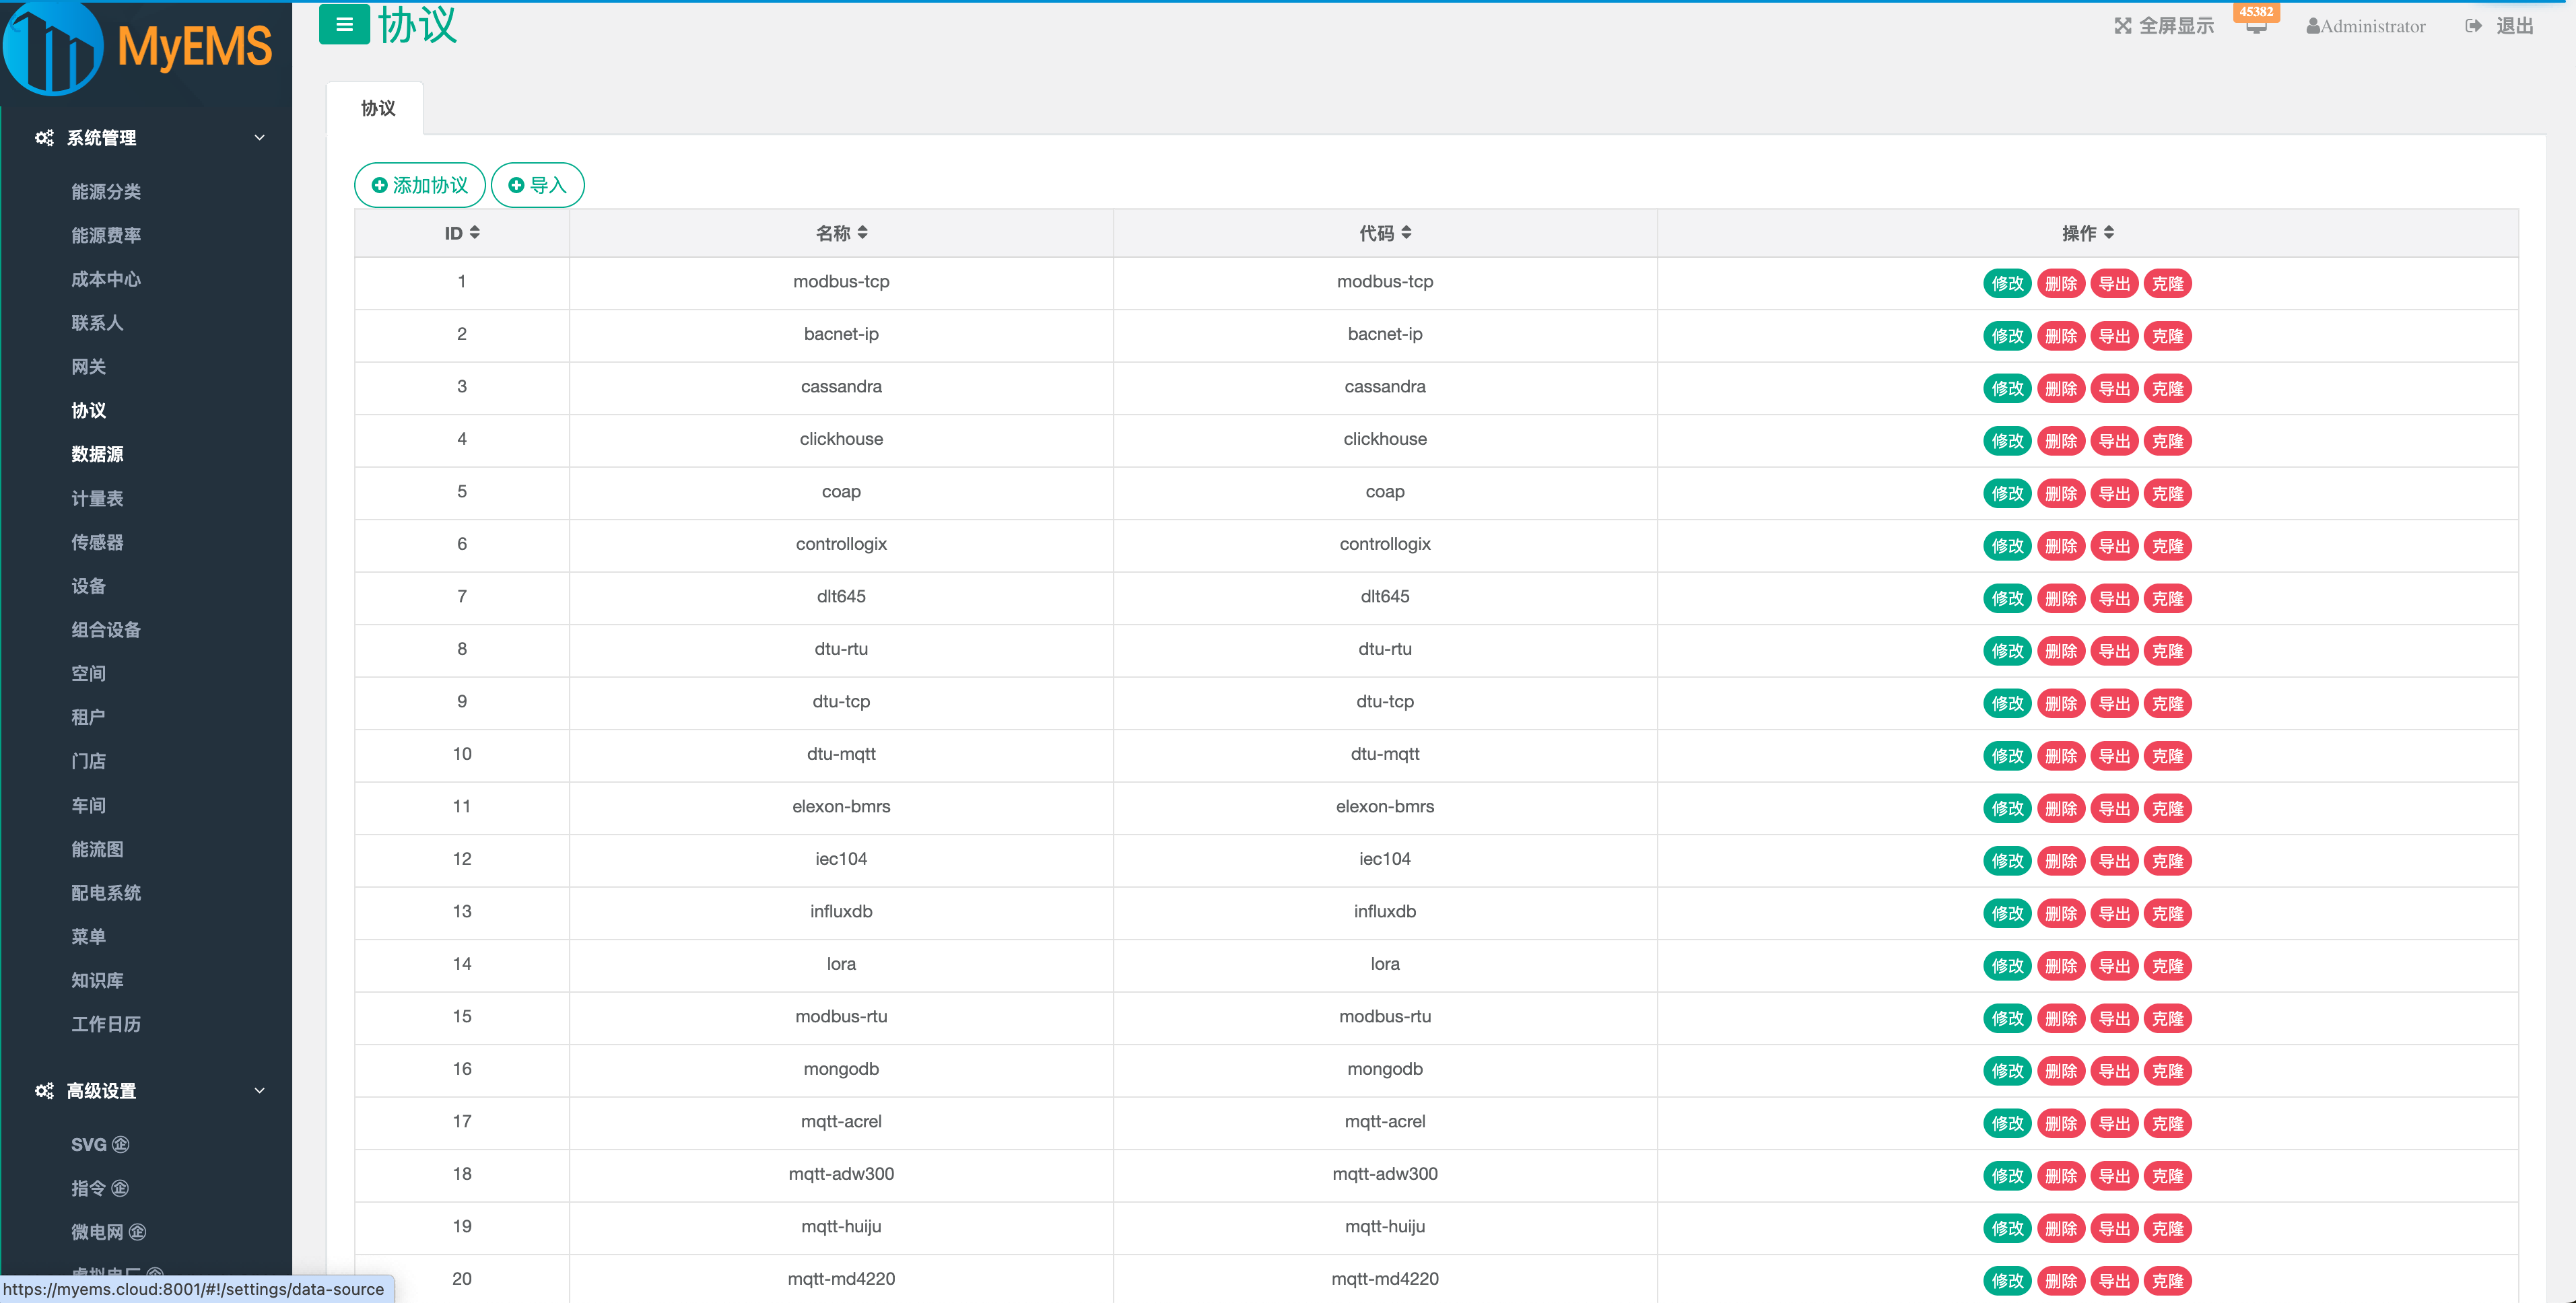Screen dimensions: 2576x1303
Task: Collapse the 系统管理 menu chevron
Action: point(260,138)
